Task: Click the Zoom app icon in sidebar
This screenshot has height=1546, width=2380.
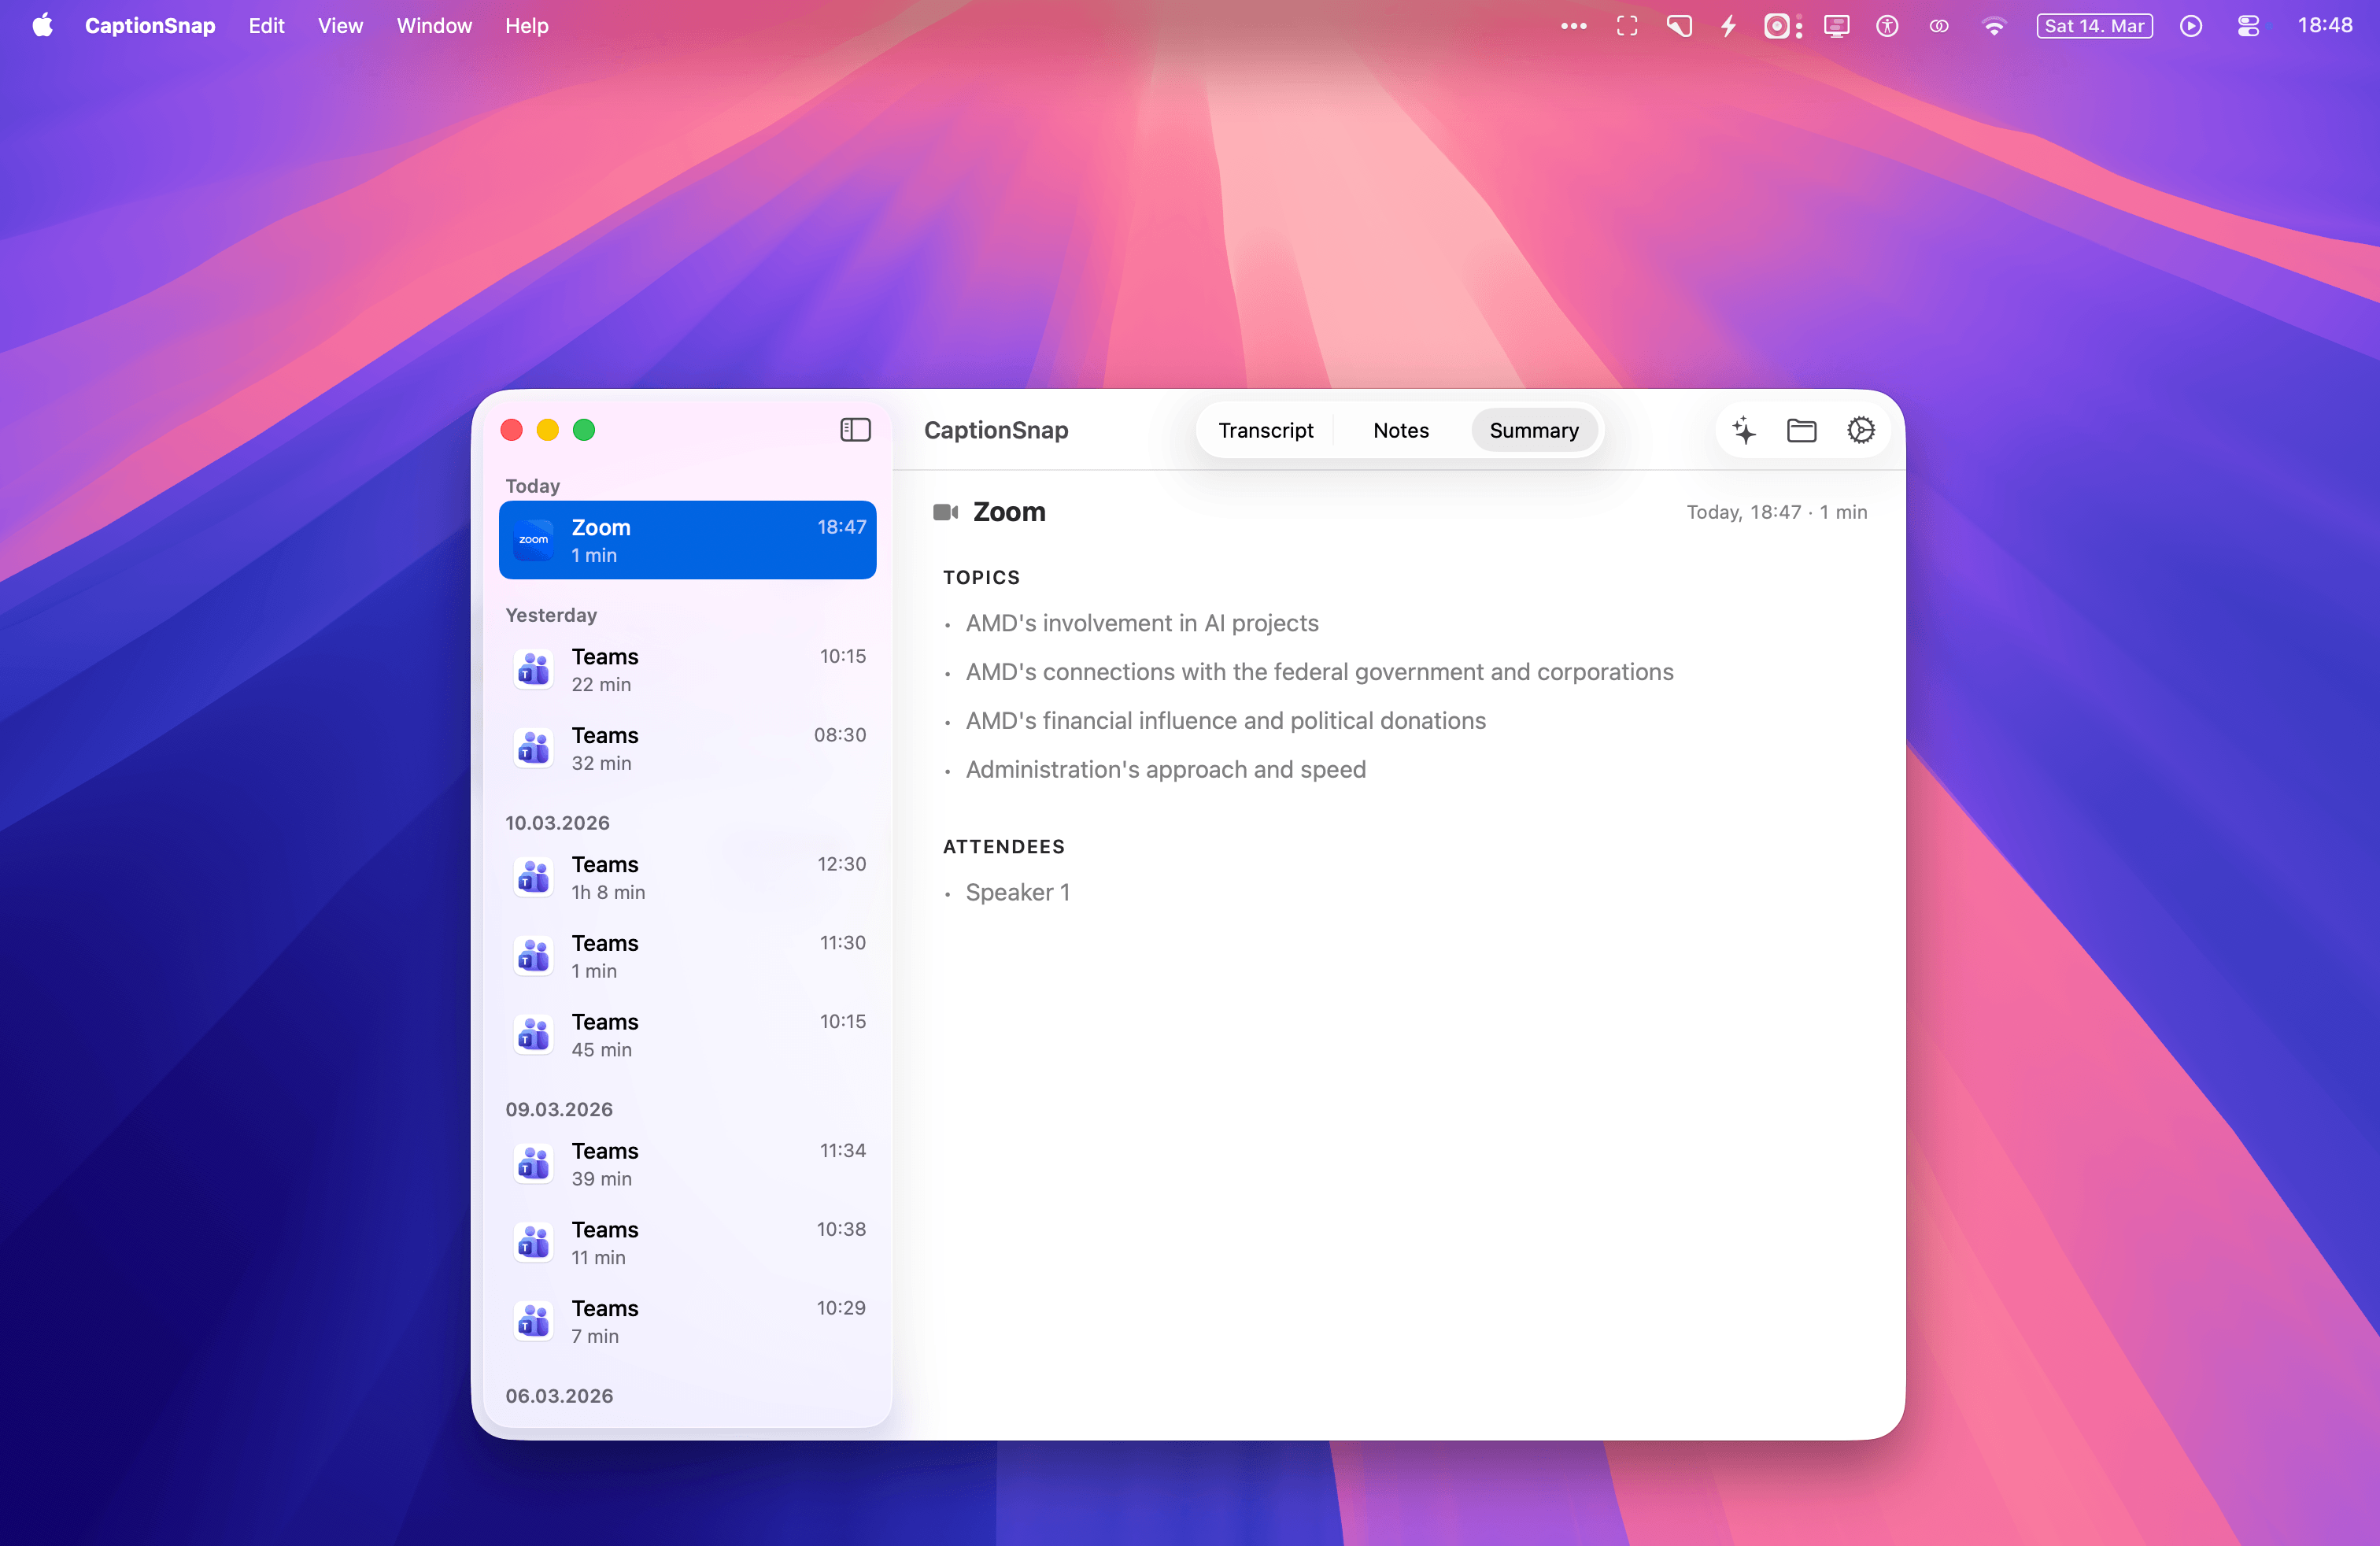Action: [534, 540]
